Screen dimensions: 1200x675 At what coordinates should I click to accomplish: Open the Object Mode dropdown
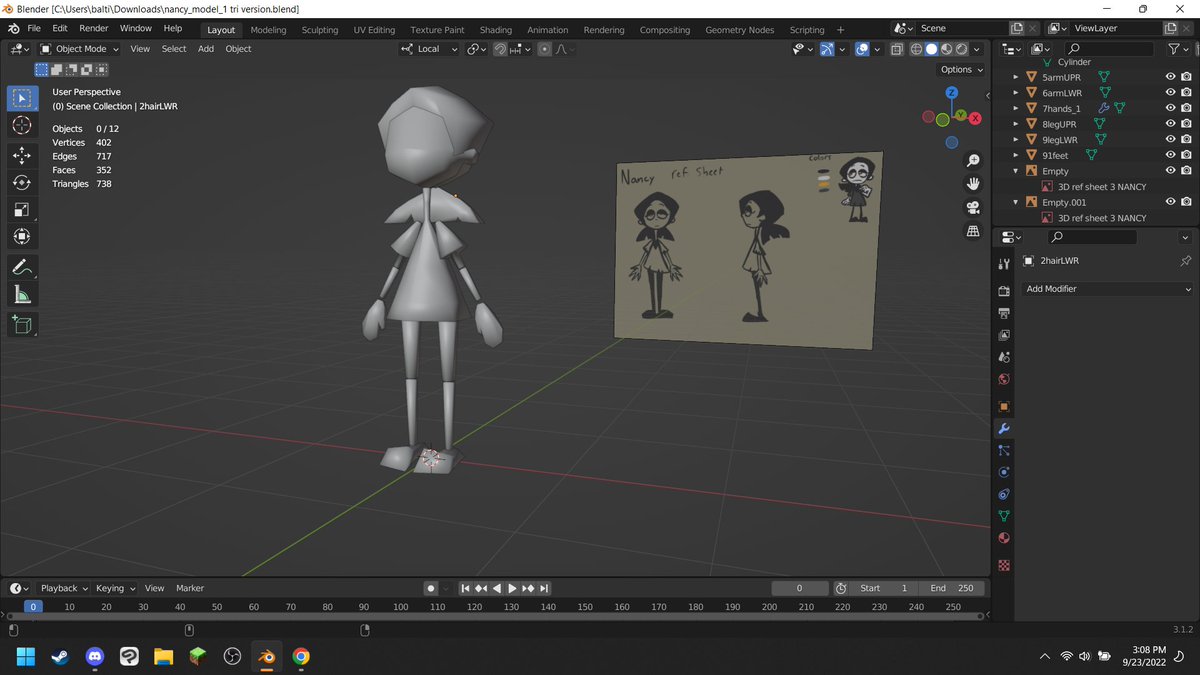pos(81,49)
